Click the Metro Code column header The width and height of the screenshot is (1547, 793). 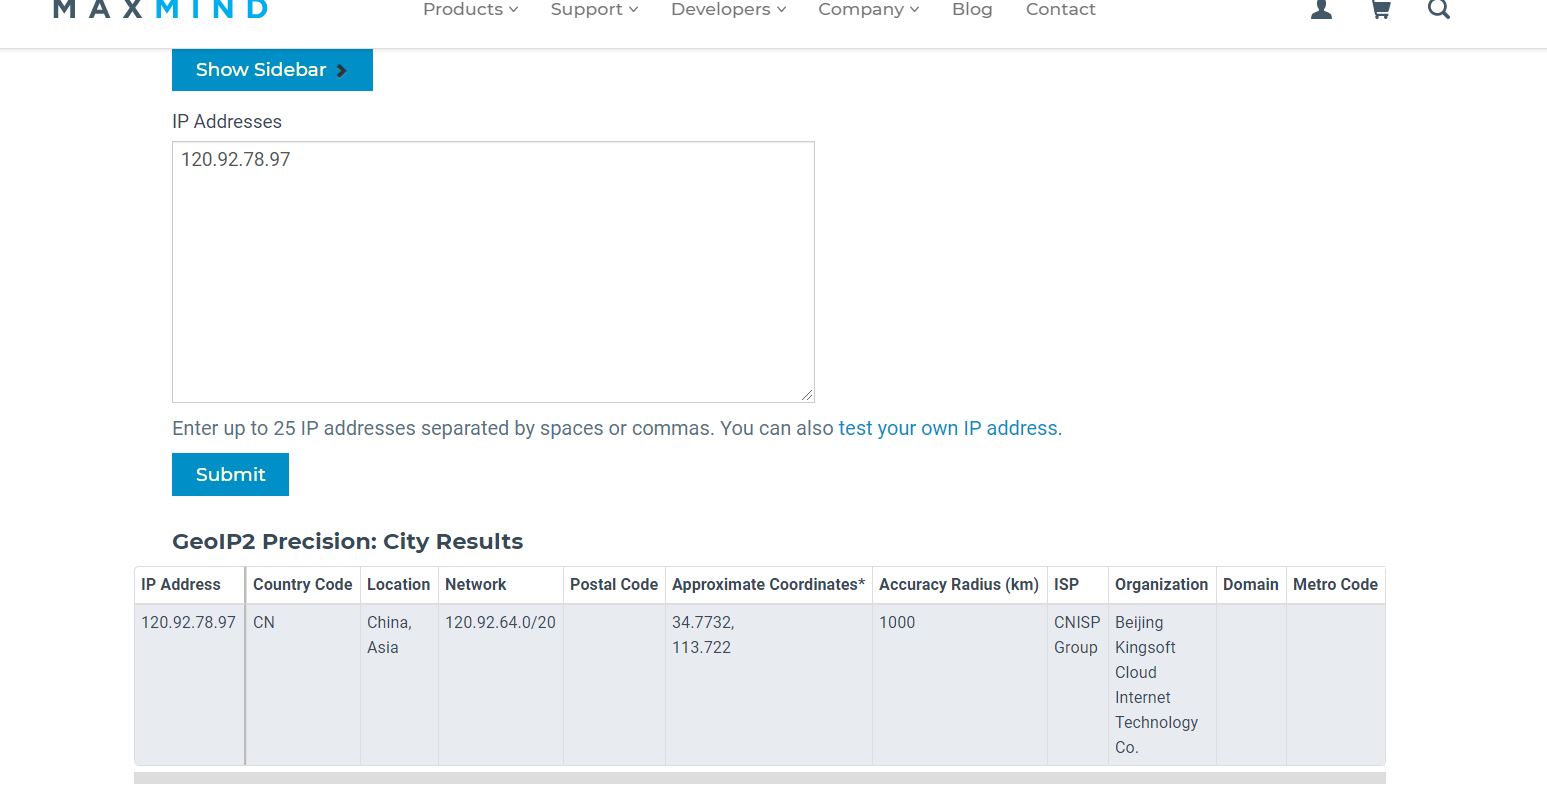click(1335, 585)
